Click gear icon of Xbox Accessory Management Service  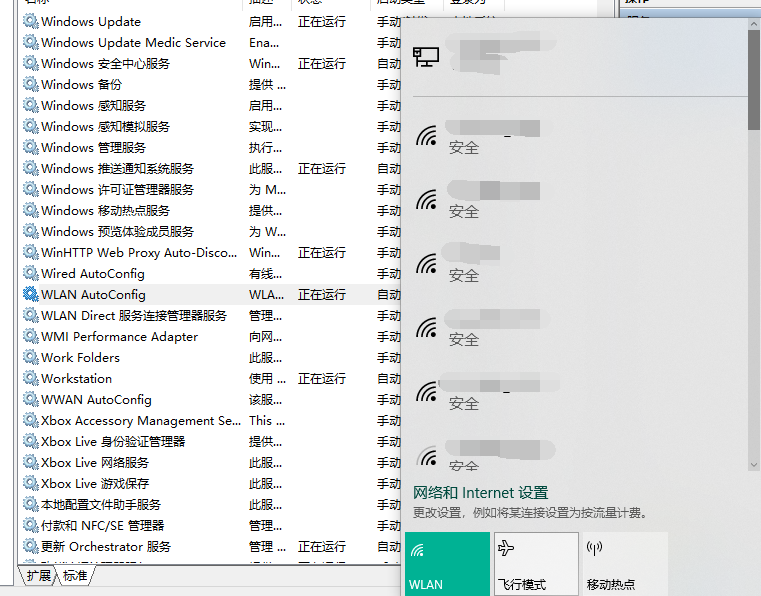(31, 420)
